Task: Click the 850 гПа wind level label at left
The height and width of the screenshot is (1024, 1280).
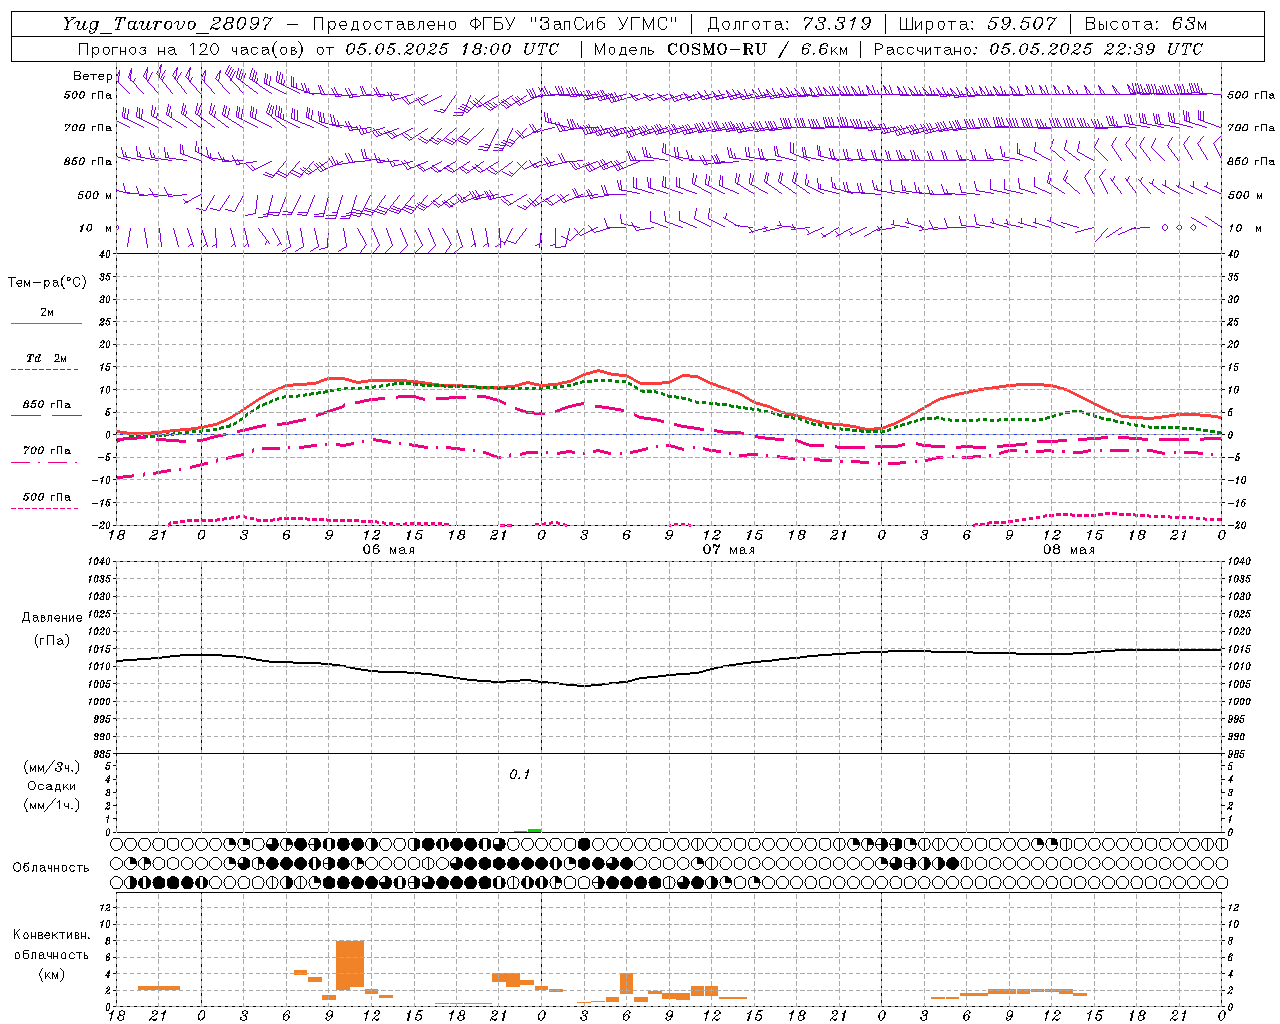Action: (88, 161)
